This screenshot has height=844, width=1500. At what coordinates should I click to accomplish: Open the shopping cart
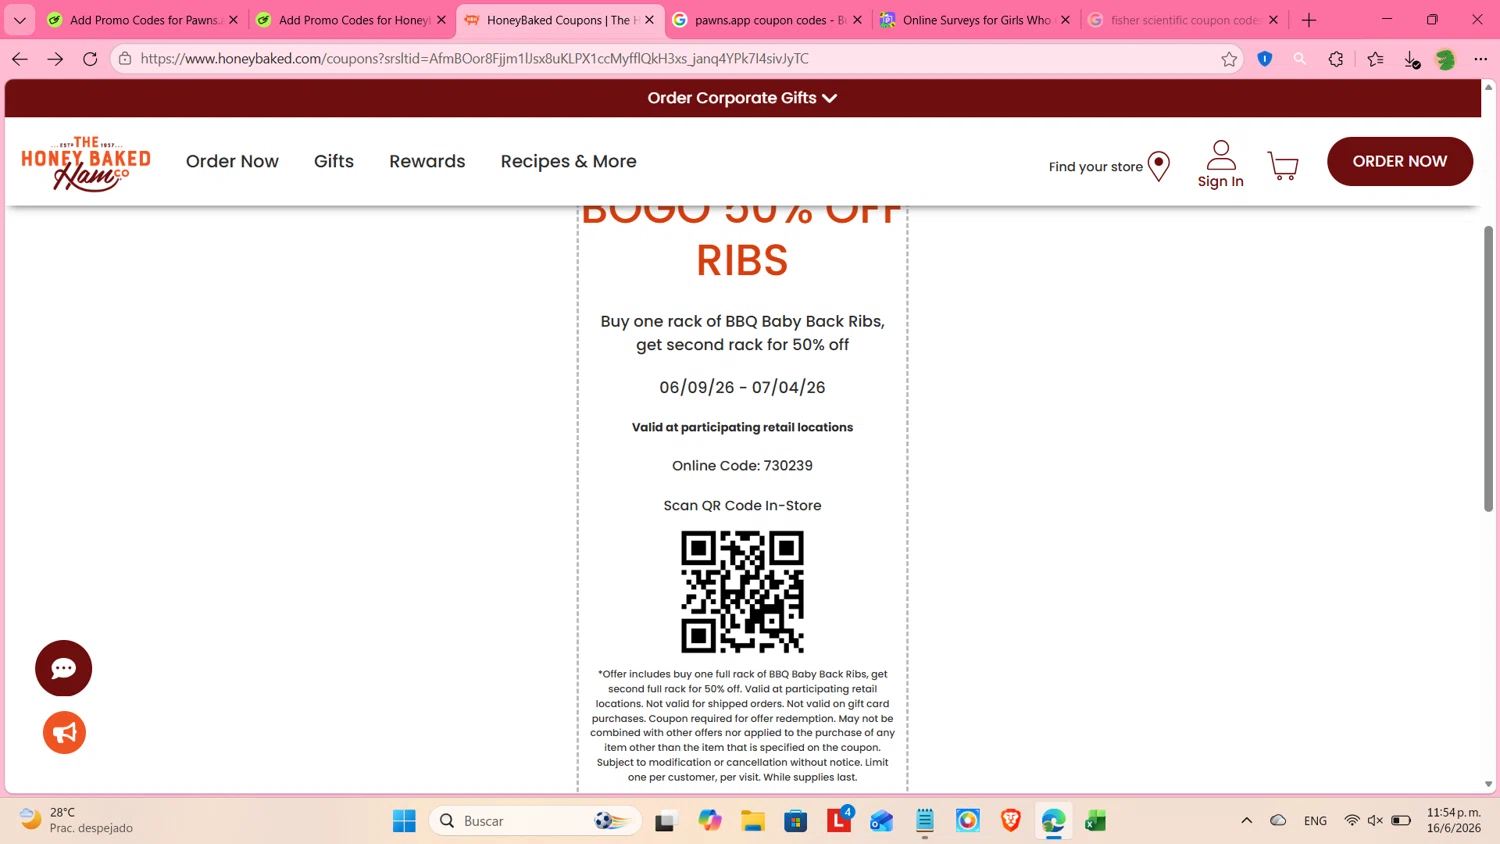(x=1283, y=165)
